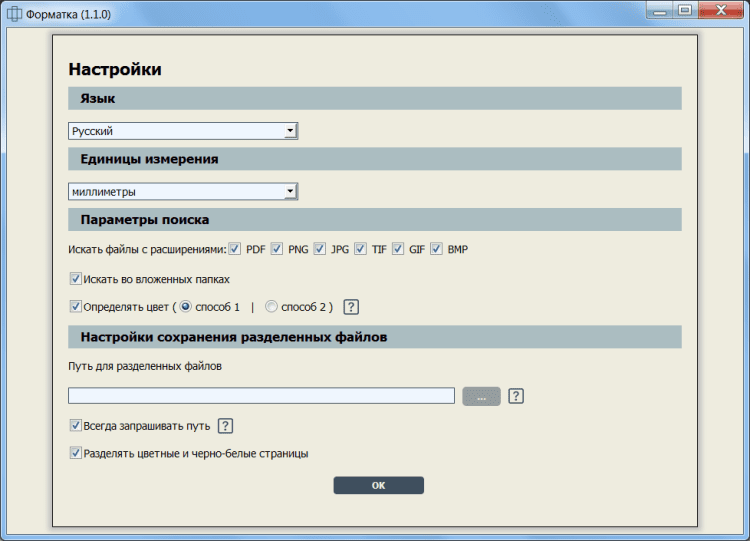
Task: Uncheck the BMP extension checkbox
Action: (x=437, y=249)
